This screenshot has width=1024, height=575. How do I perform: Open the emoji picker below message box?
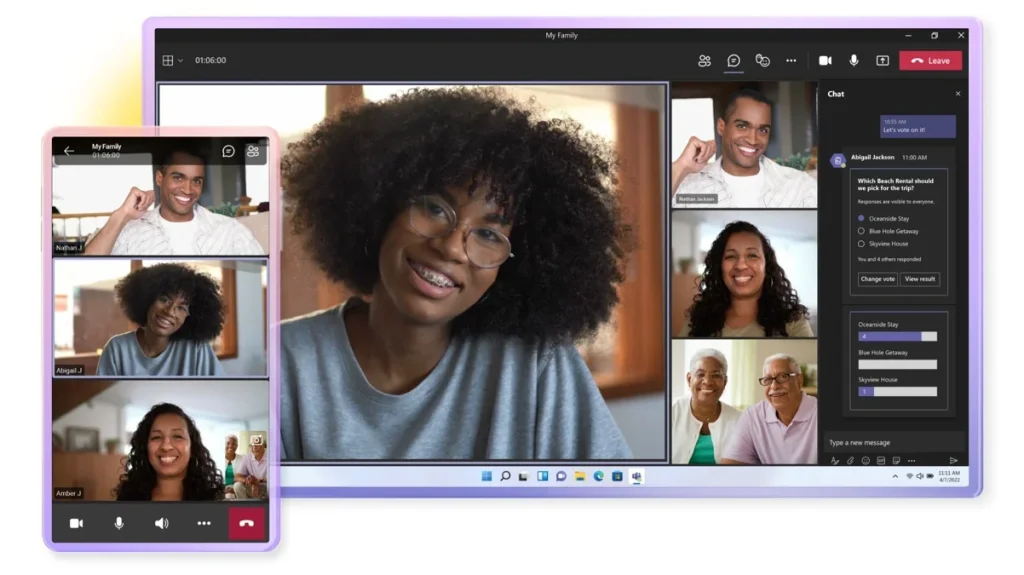pyautogui.click(x=865, y=461)
